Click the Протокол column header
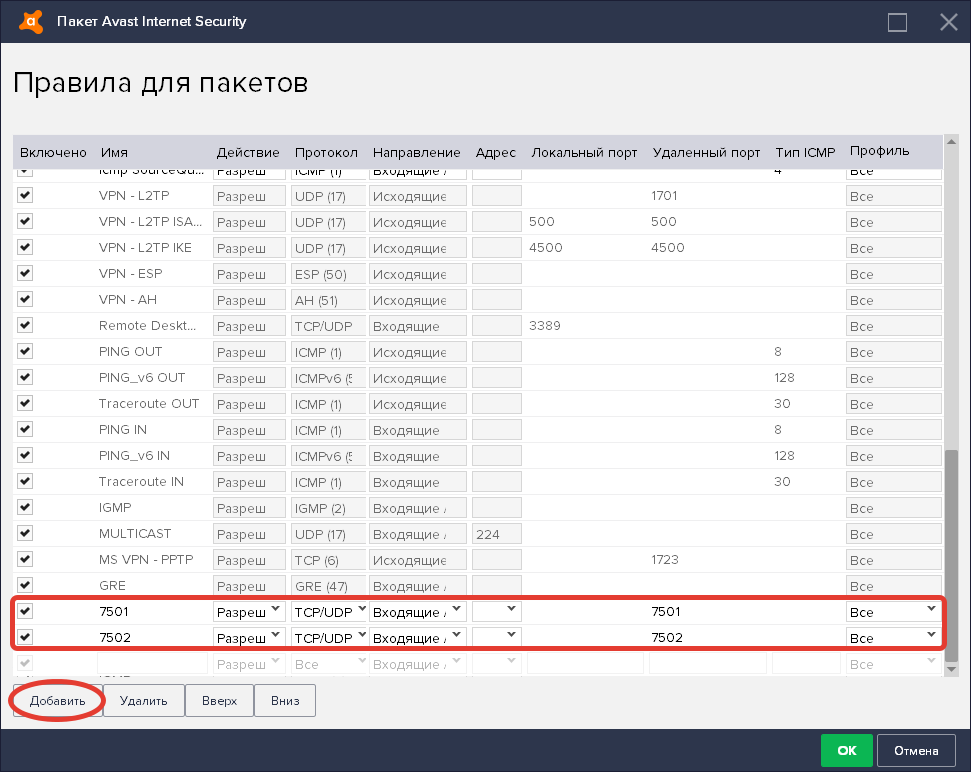 [x=326, y=152]
